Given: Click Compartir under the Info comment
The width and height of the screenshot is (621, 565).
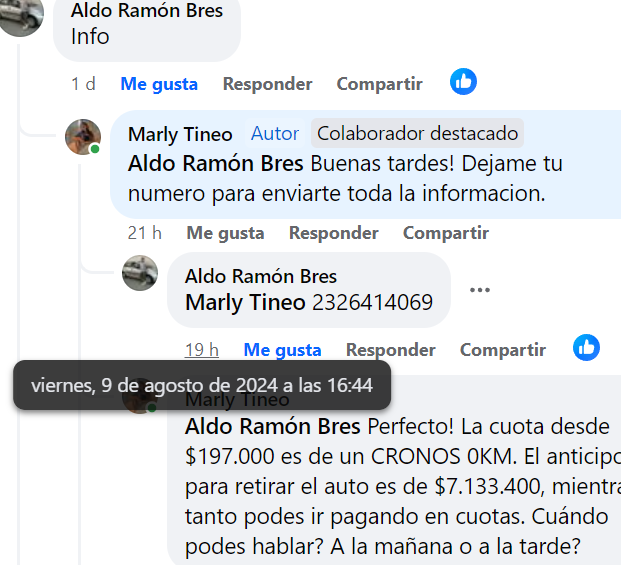Looking at the screenshot, I should click(x=379, y=84).
